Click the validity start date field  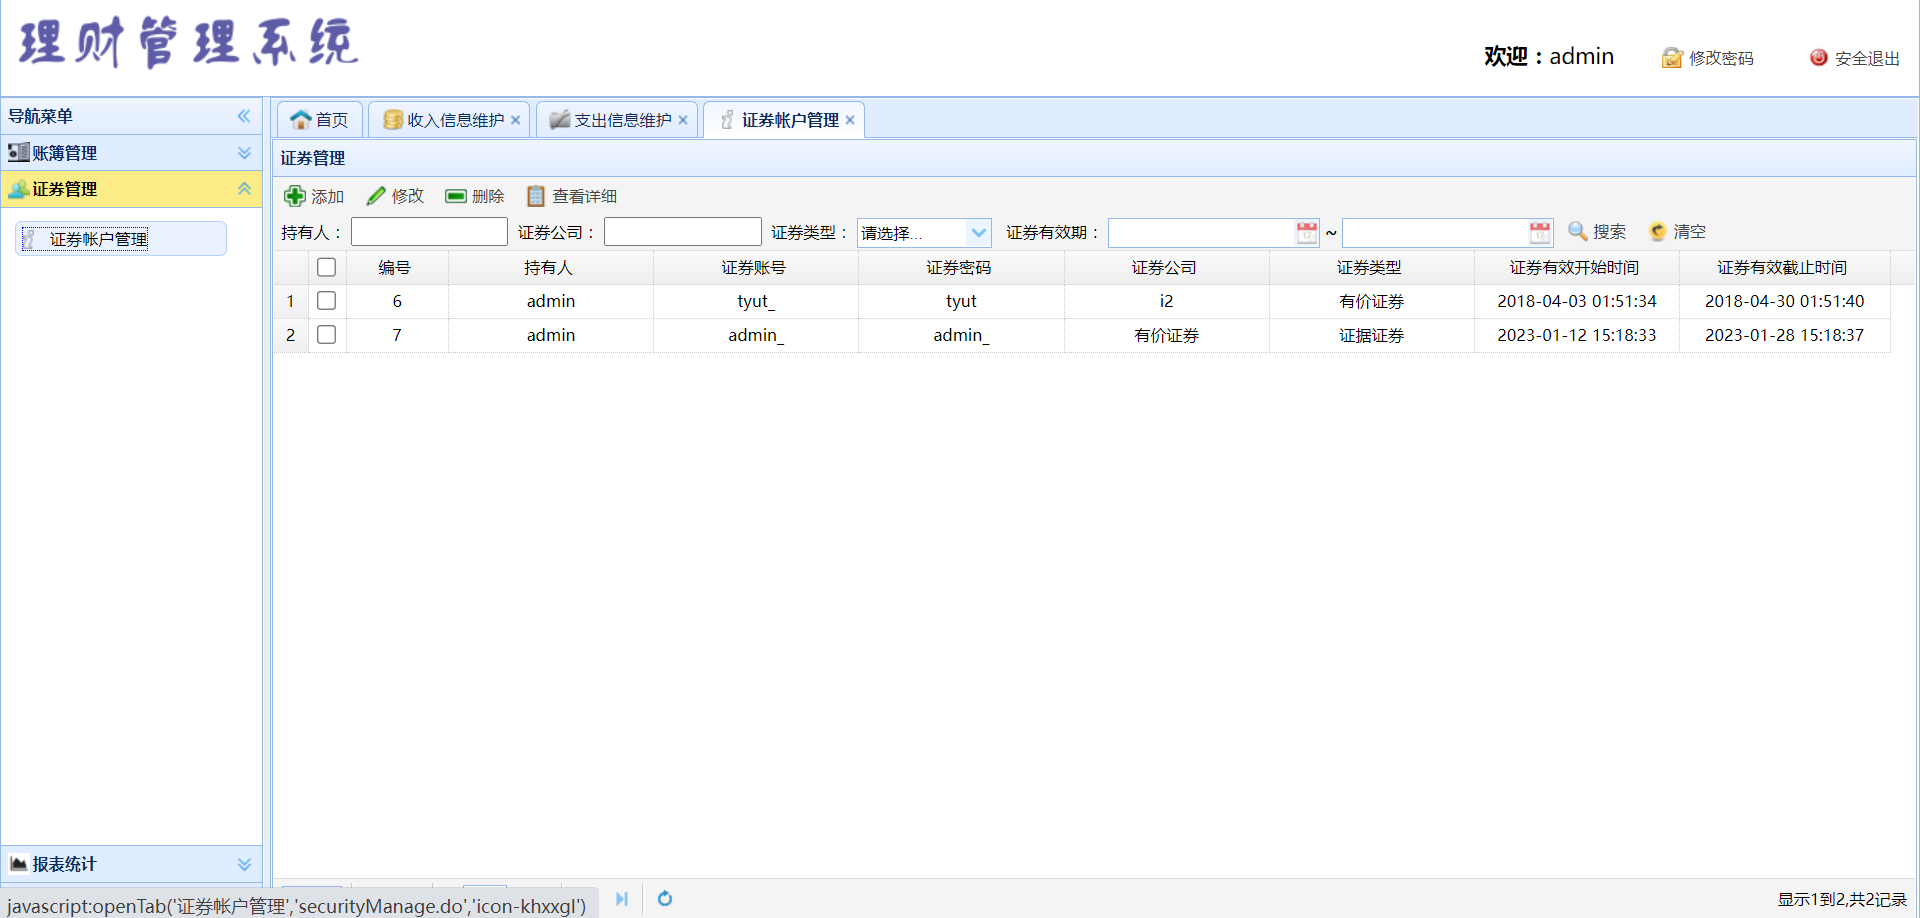click(x=1202, y=233)
